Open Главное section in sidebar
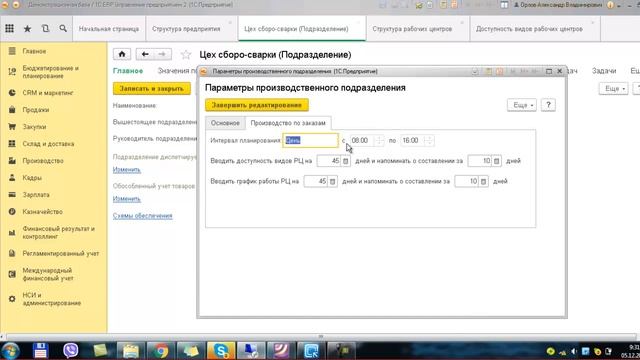 34,51
